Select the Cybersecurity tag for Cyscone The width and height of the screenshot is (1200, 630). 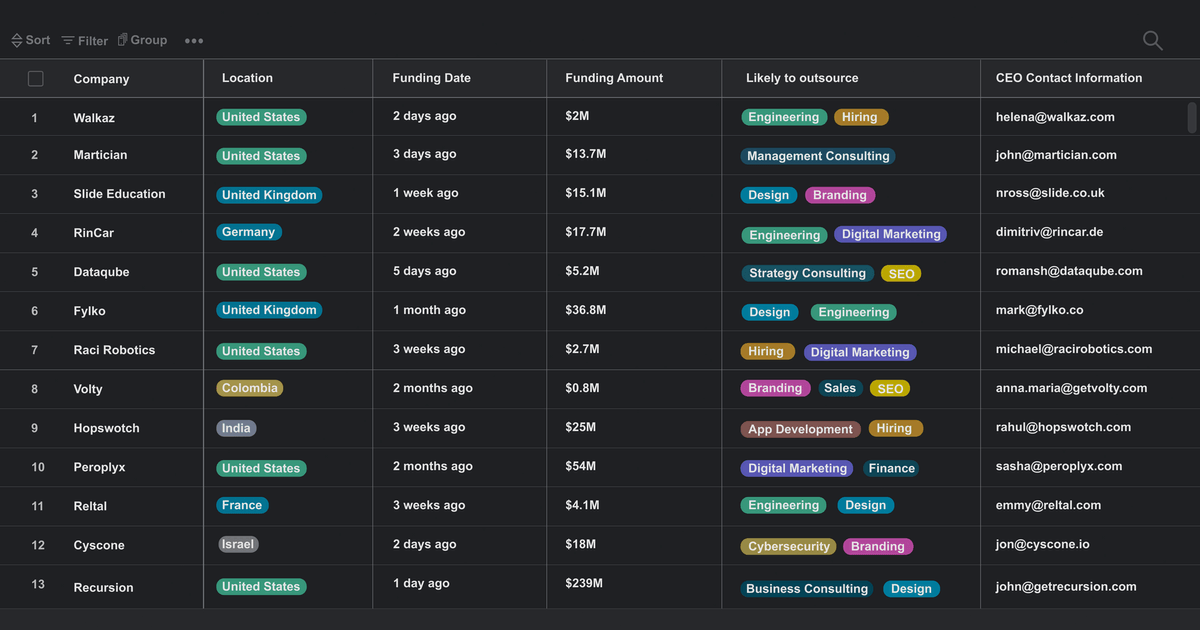click(789, 547)
